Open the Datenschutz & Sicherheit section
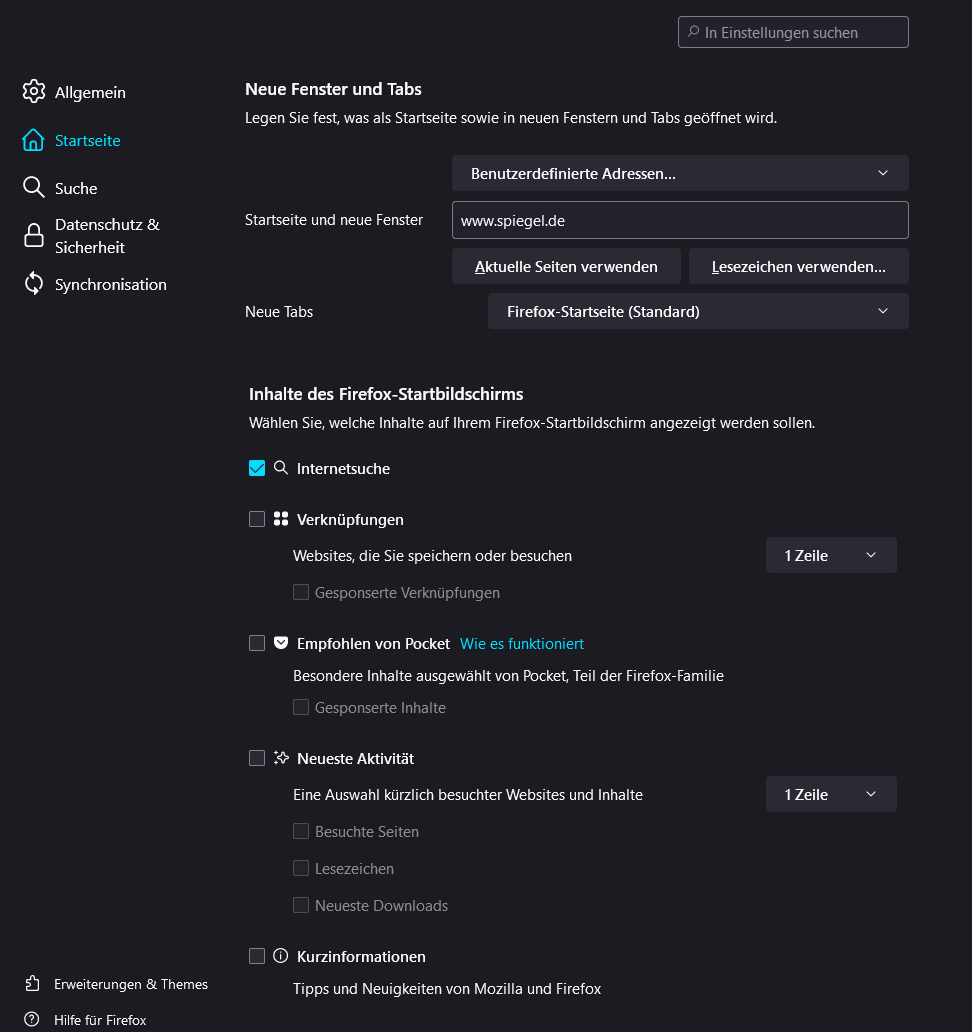Viewport: 972px width, 1032px height. coord(106,236)
